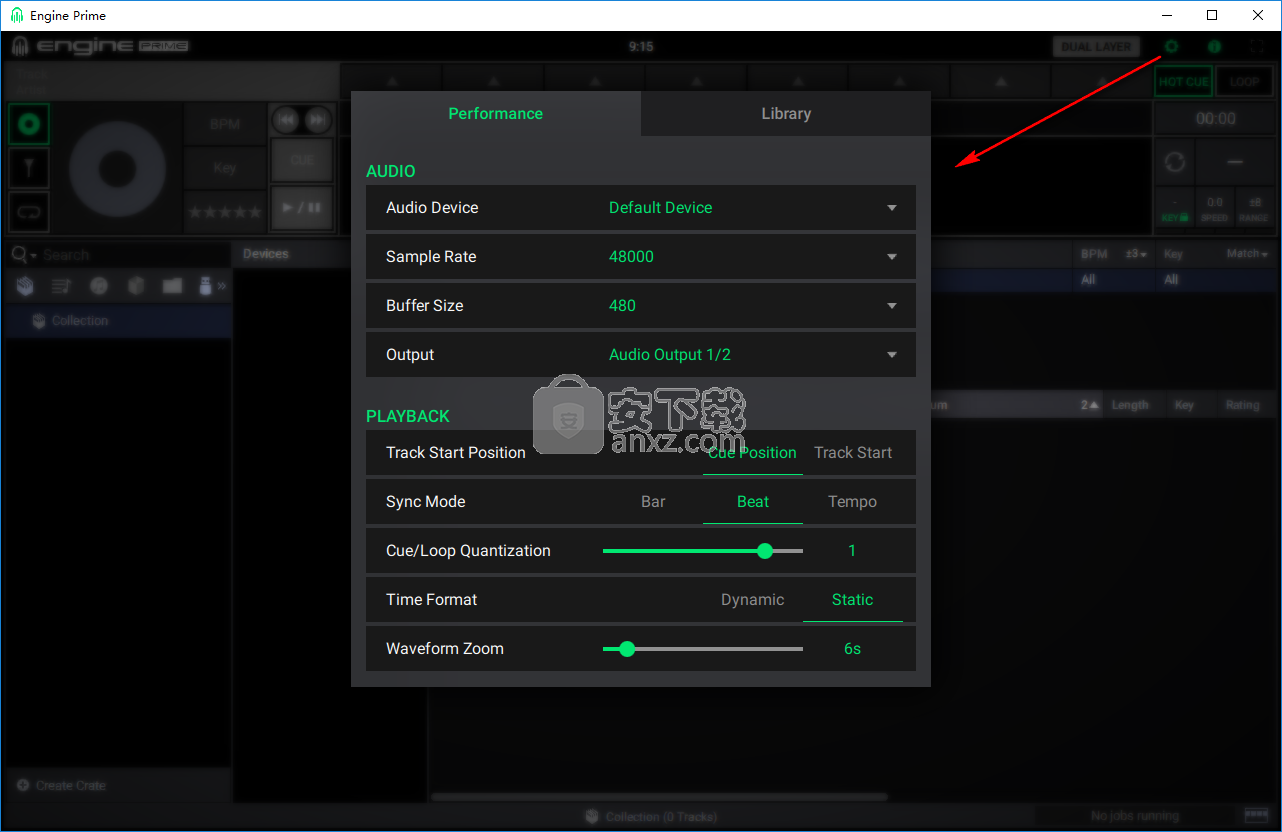The width and height of the screenshot is (1282, 832).
Task: Toggle the KEY lock icon
Action: [1174, 209]
